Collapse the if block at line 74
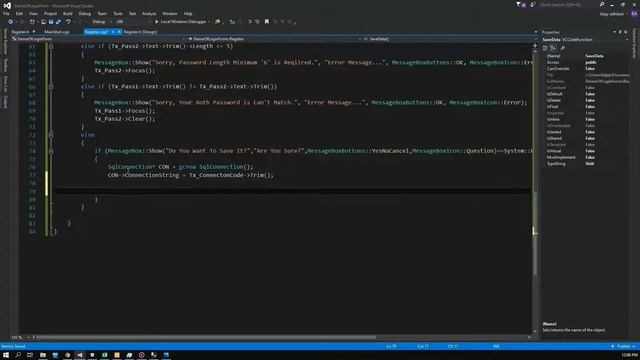The width and height of the screenshot is (640, 360). coord(51,151)
